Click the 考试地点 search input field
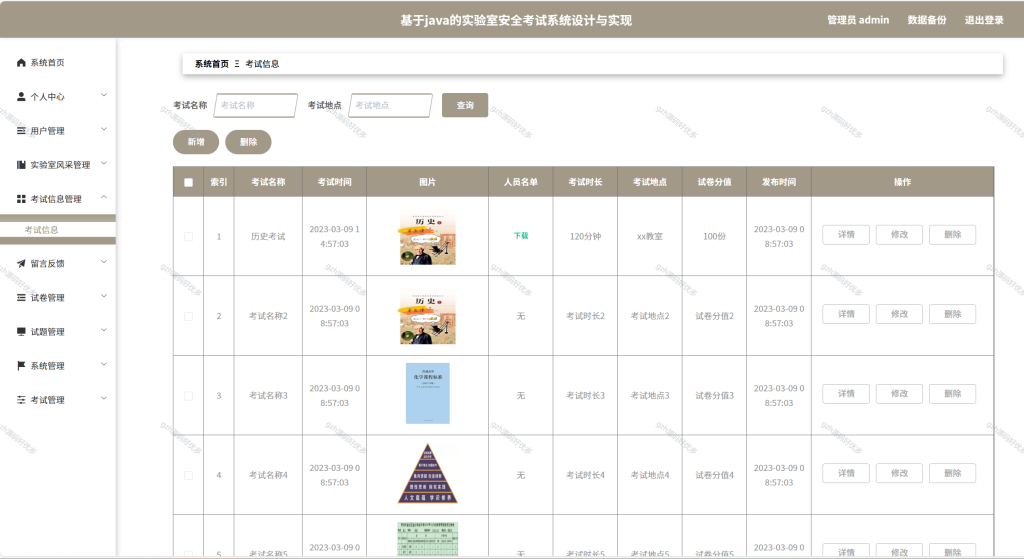Viewport: 1024px width, 559px height. pyautogui.click(x=391, y=105)
